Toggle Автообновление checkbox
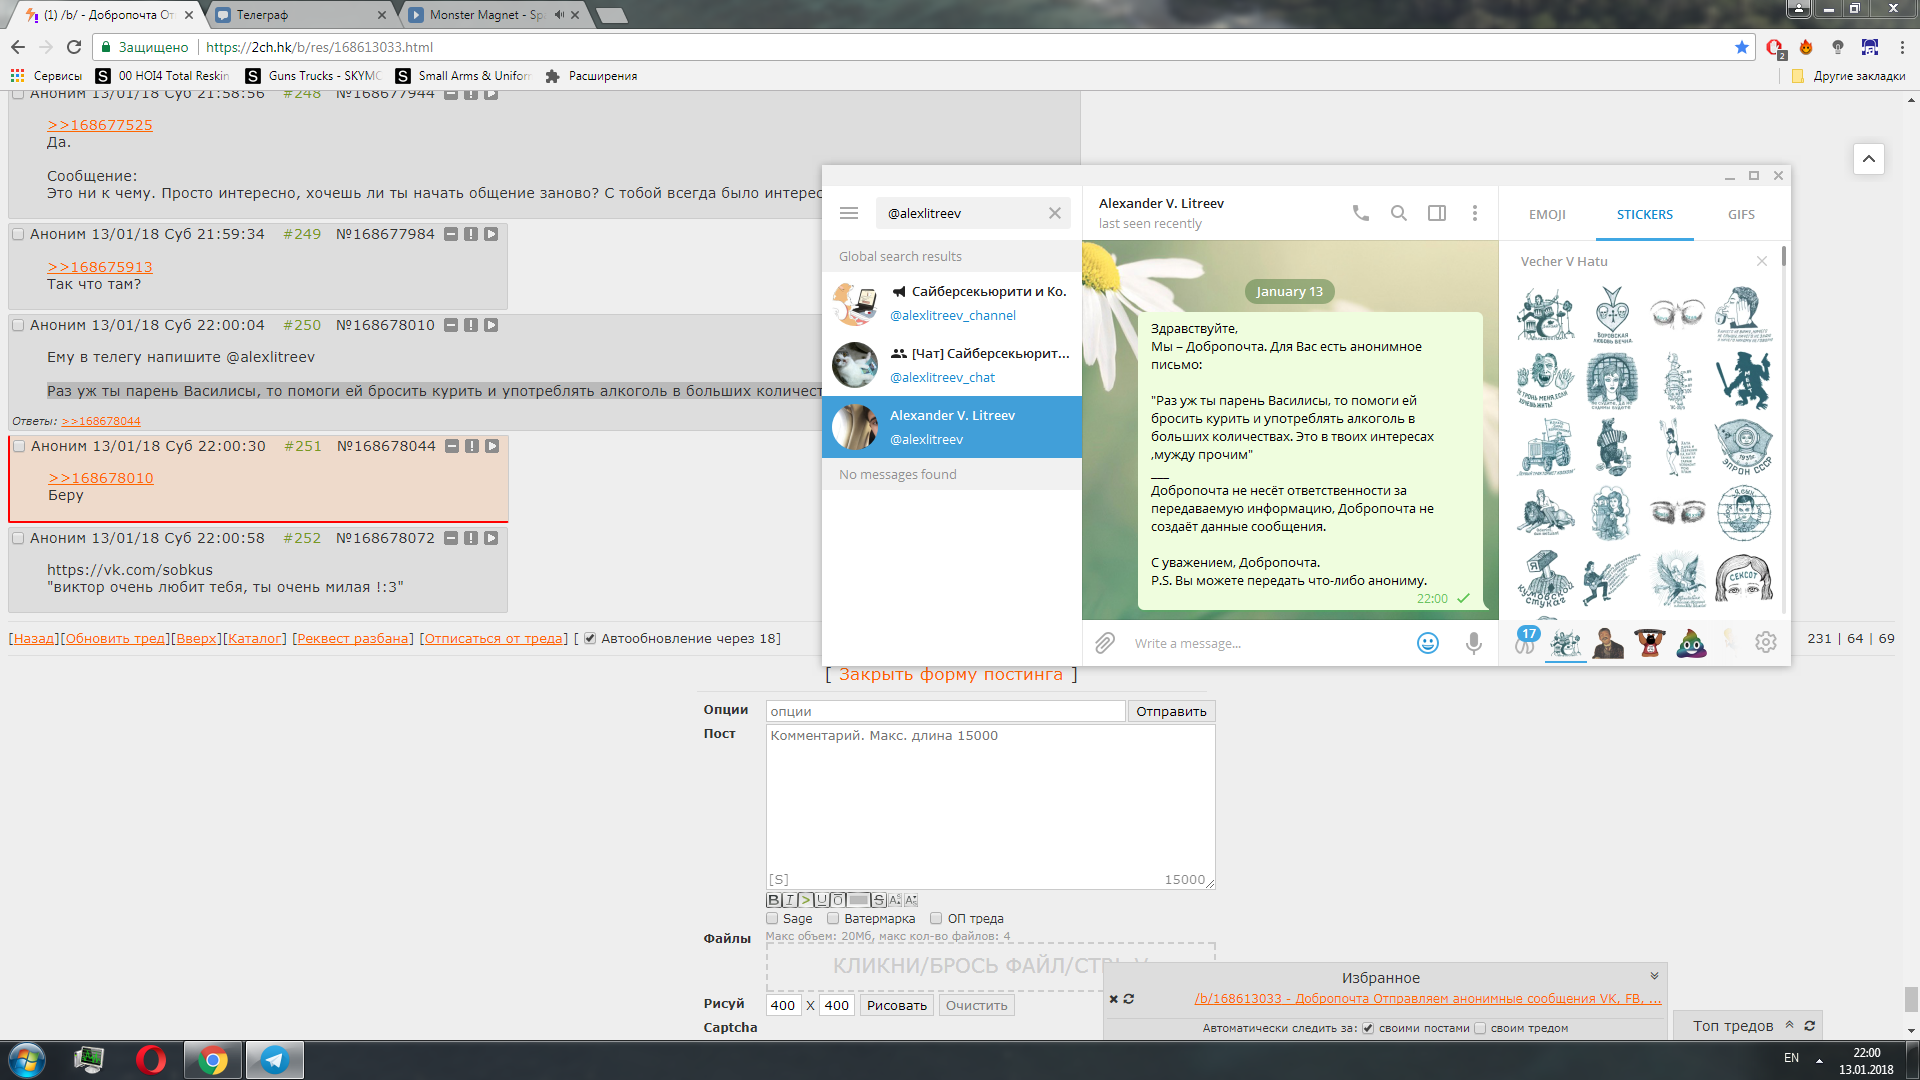Image resolution: width=1920 pixels, height=1080 pixels. click(x=590, y=638)
